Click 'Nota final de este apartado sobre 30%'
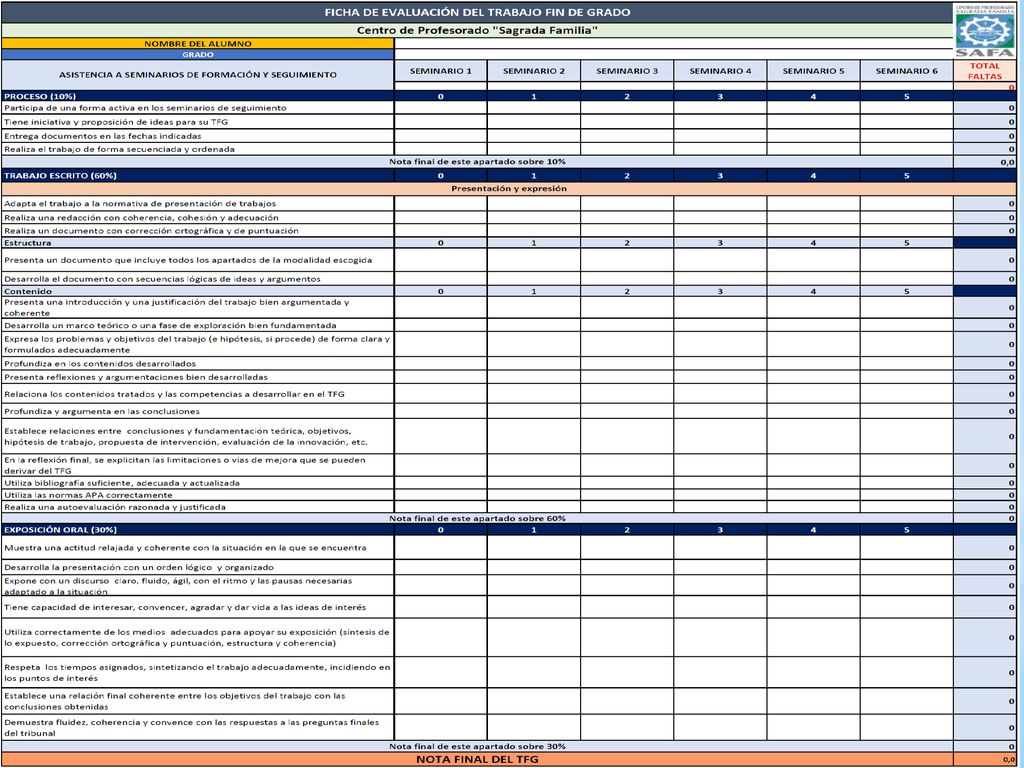Viewport: 1024px width, 768px height. pos(477,746)
